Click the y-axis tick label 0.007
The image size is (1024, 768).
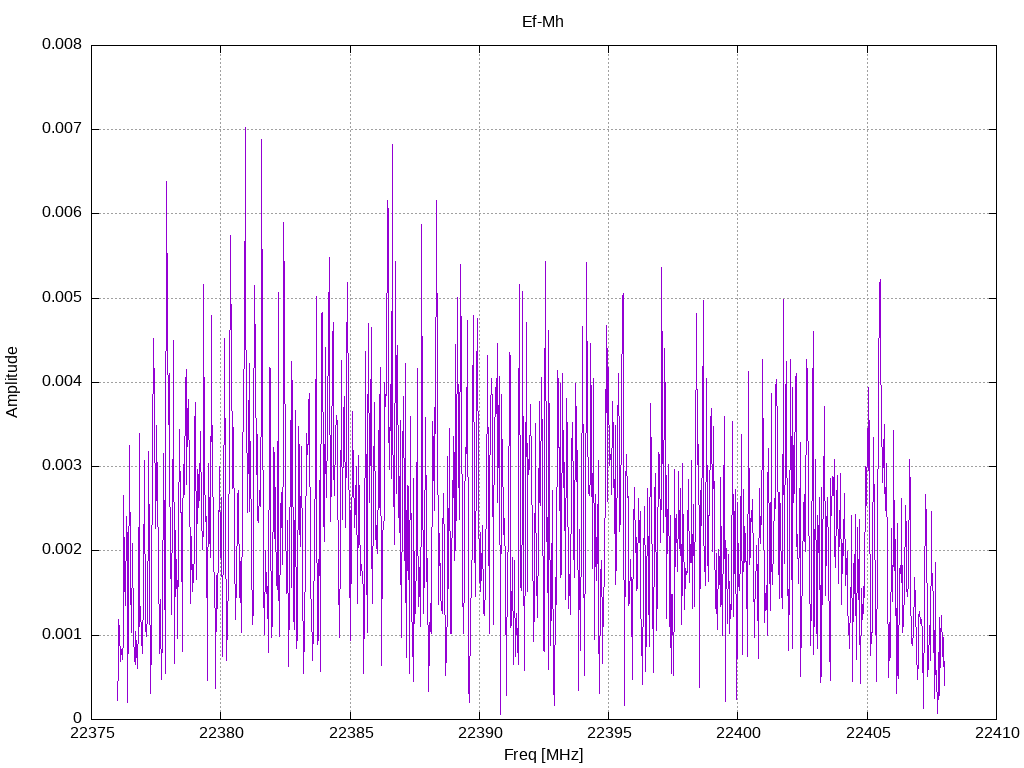62,128
